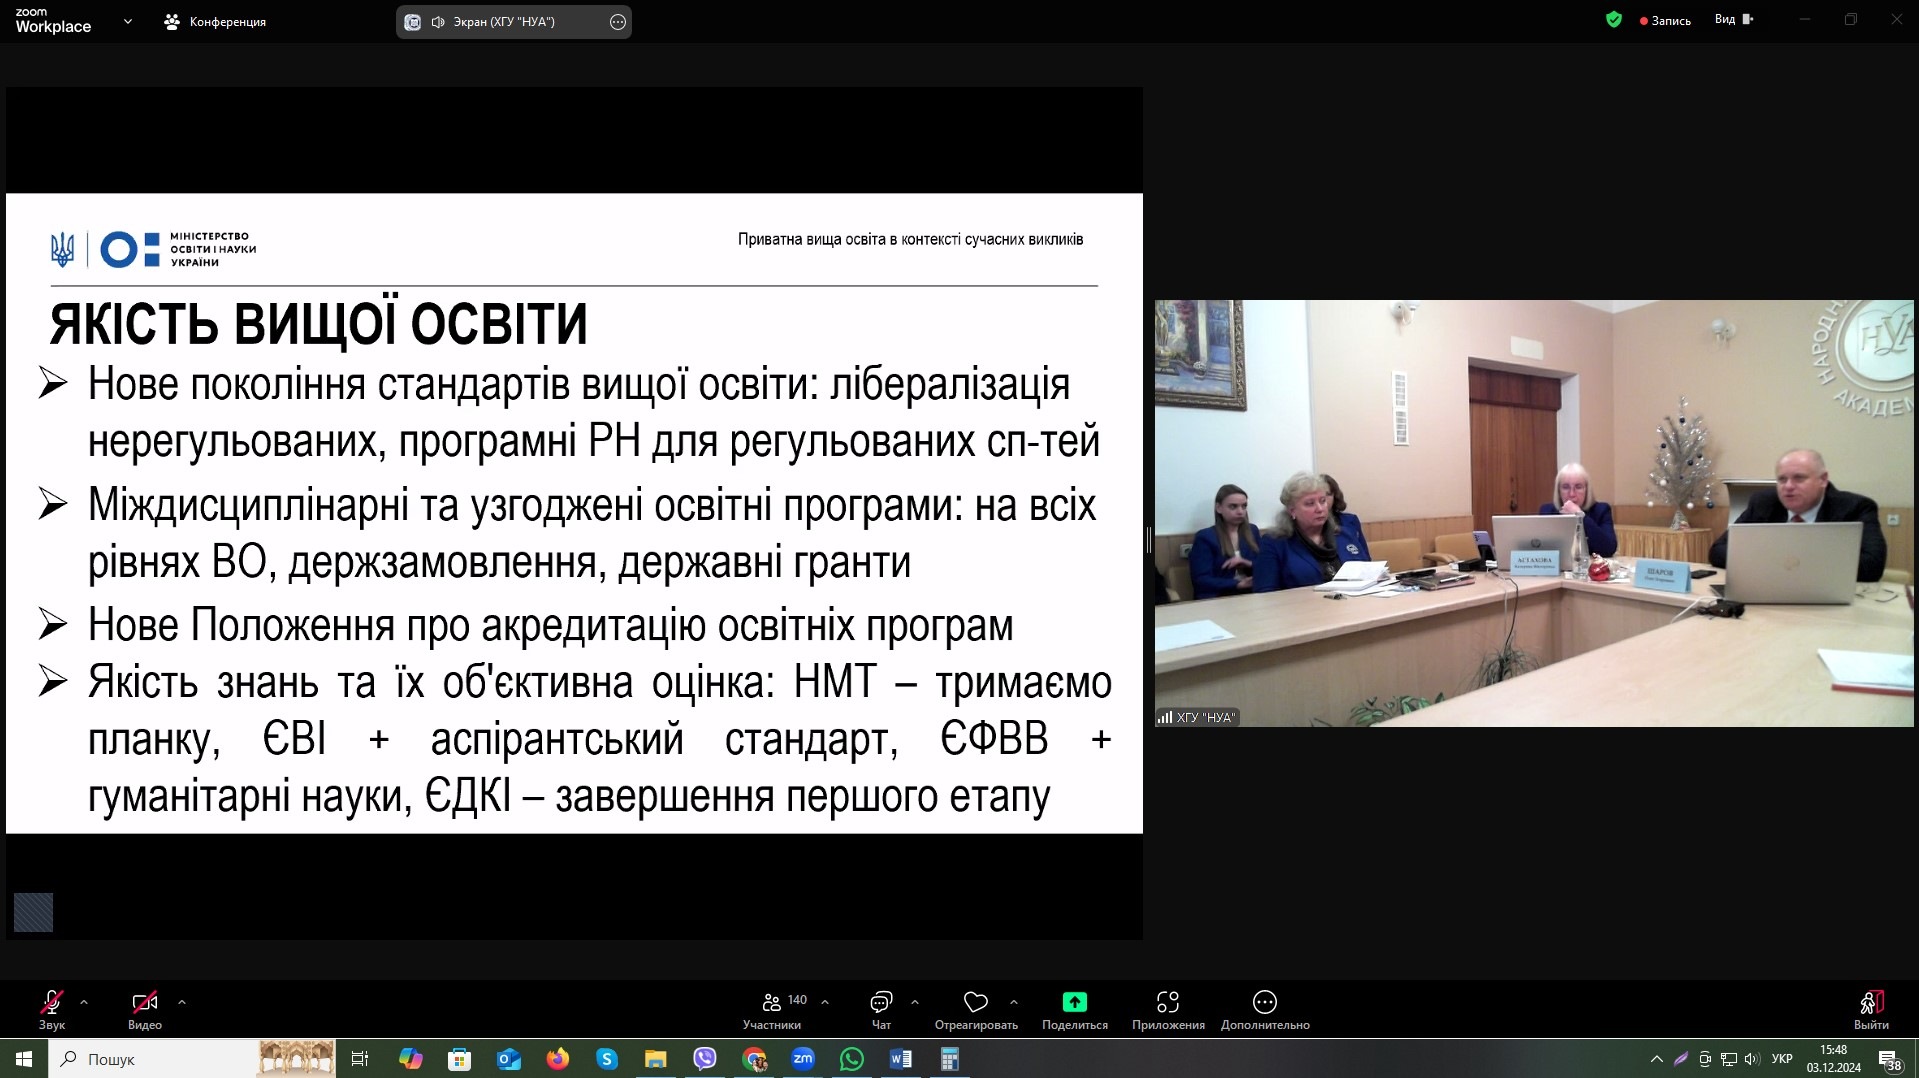The height and width of the screenshot is (1078, 1919).
Task: Expand video options arrow next to Видео
Action: [181, 1001]
